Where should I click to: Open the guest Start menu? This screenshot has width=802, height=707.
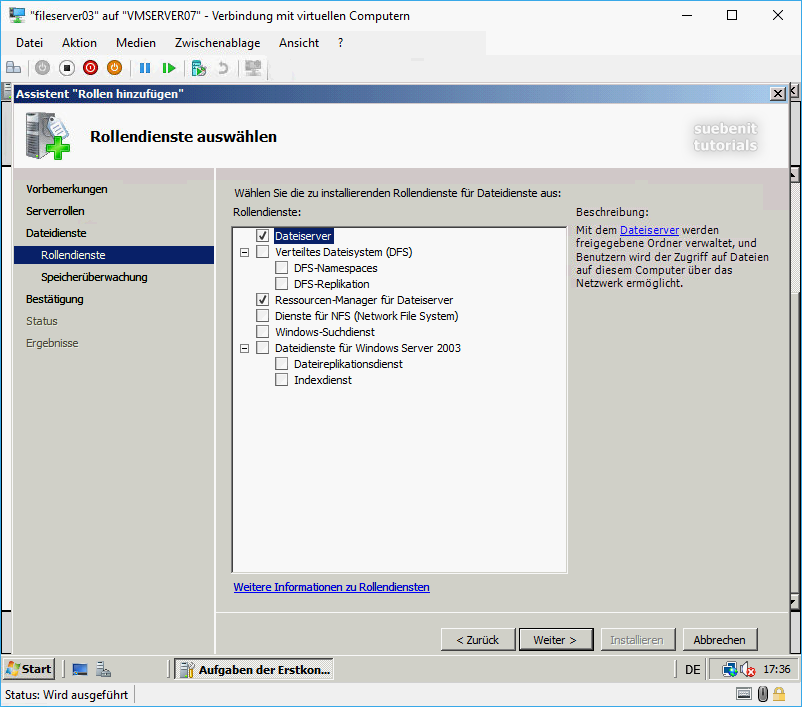[29, 669]
